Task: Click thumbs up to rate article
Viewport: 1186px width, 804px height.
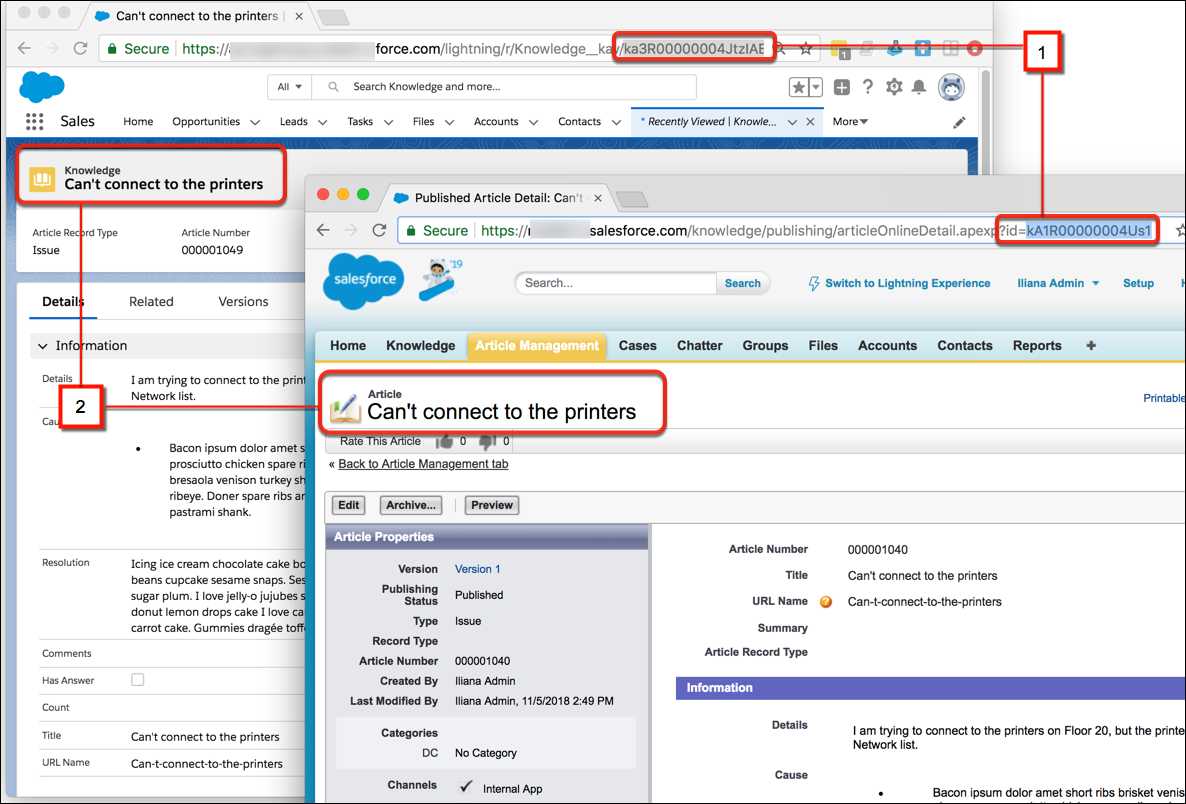Action: (445, 442)
